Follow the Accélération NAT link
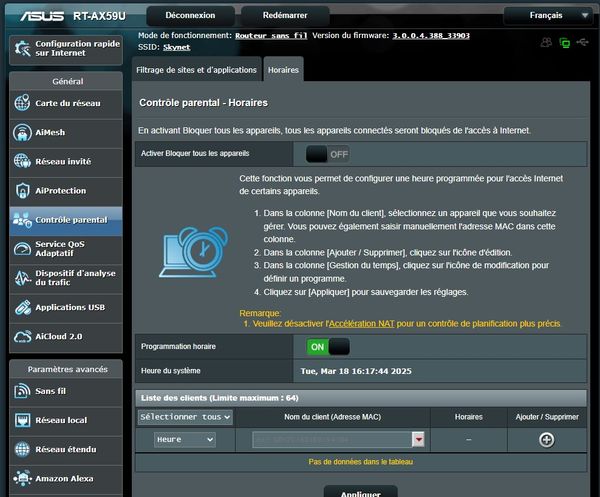Viewport: 600px width, 497px height. [362, 324]
